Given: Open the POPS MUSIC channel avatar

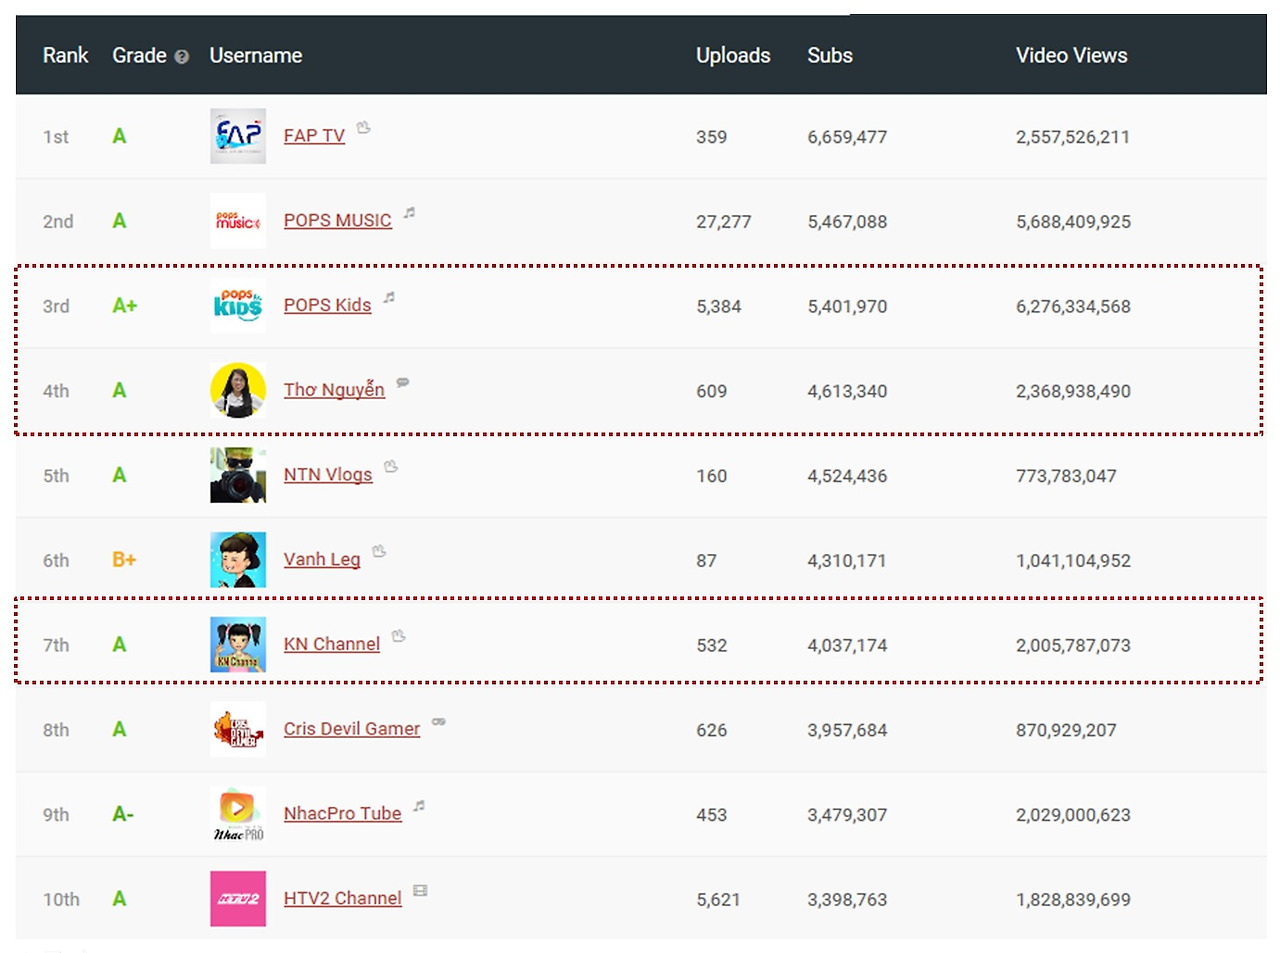Looking at the screenshot, I should click(238, 221).
